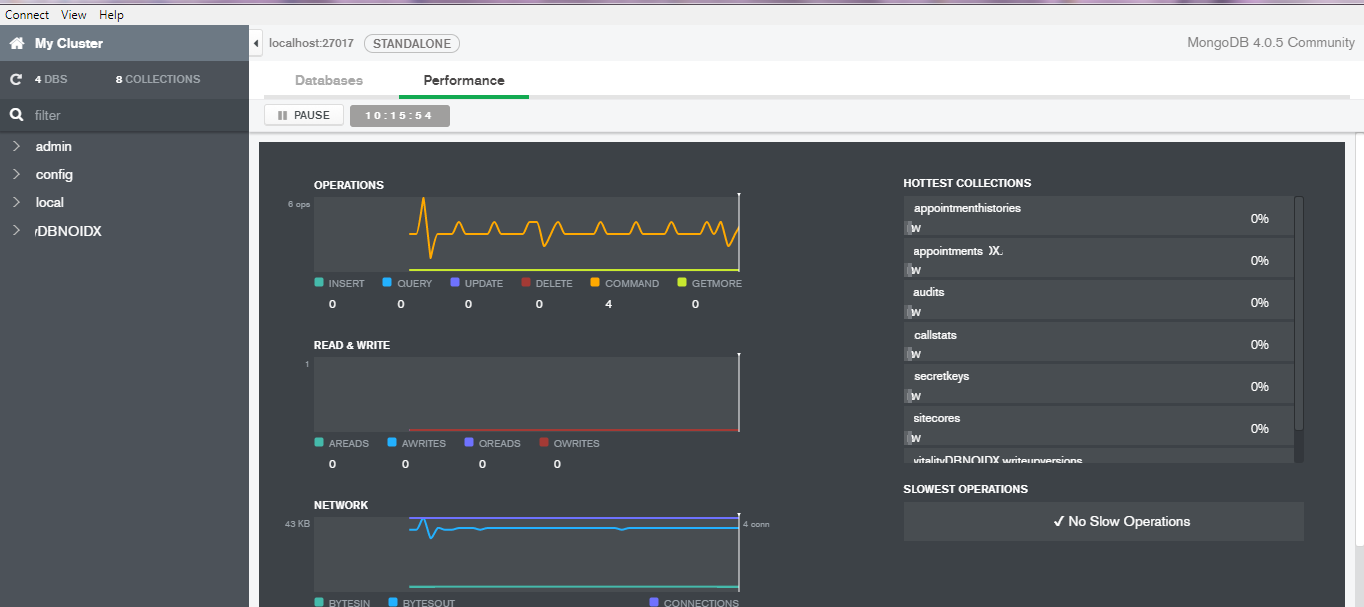The image size is (1364, 607).
Task: Click the back arrow beside localhost:27017
Action: click(x=255, y=43)
